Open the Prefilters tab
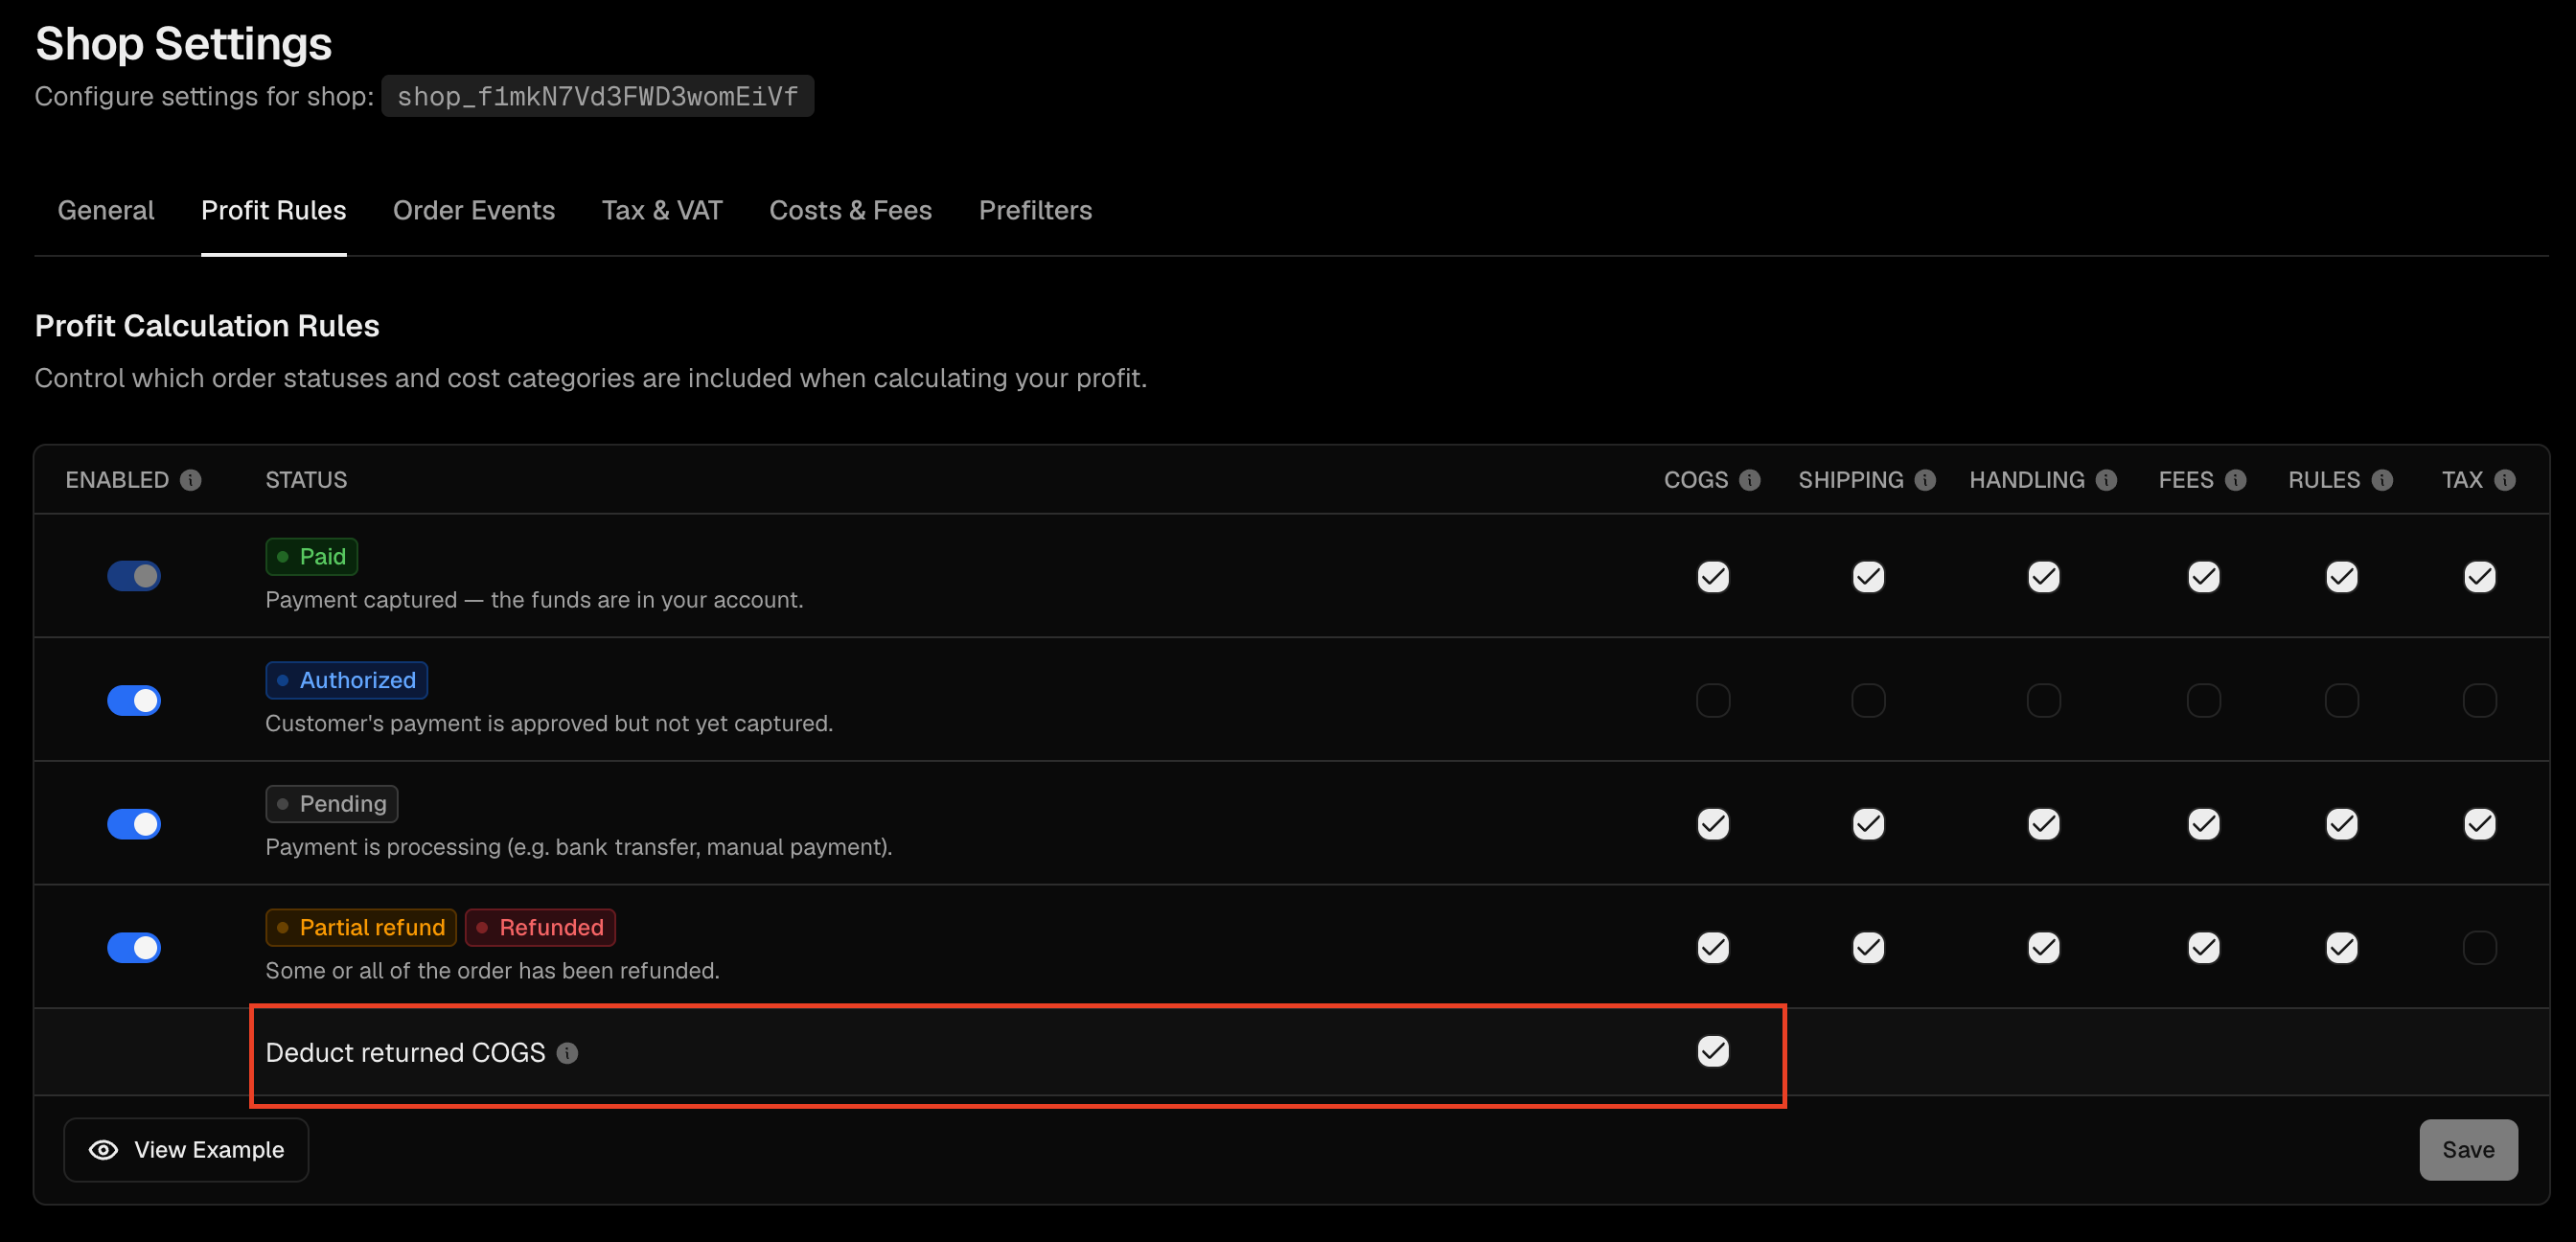 point(1035,210)
